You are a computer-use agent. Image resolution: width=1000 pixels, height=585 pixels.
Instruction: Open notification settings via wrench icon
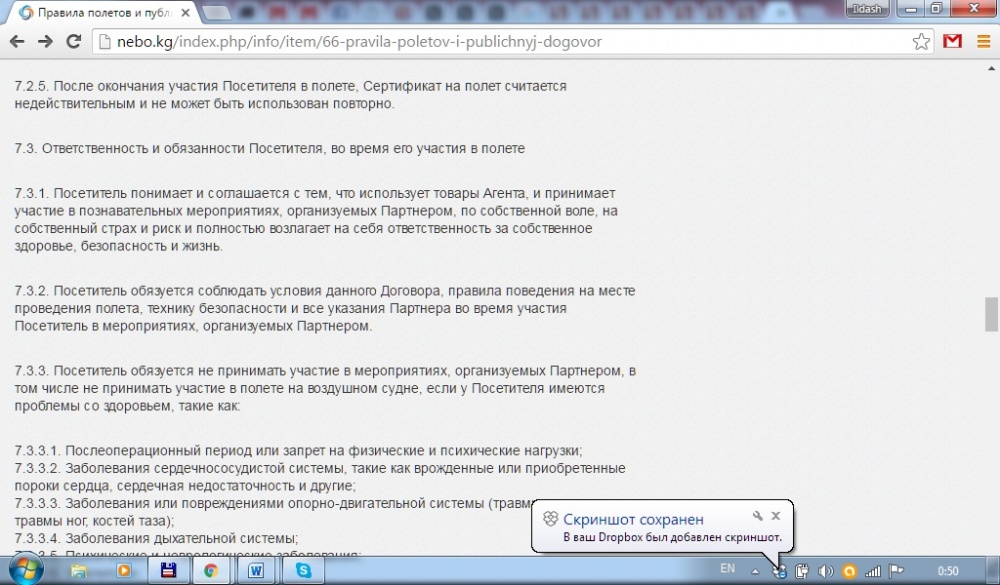tap(757, 515)
